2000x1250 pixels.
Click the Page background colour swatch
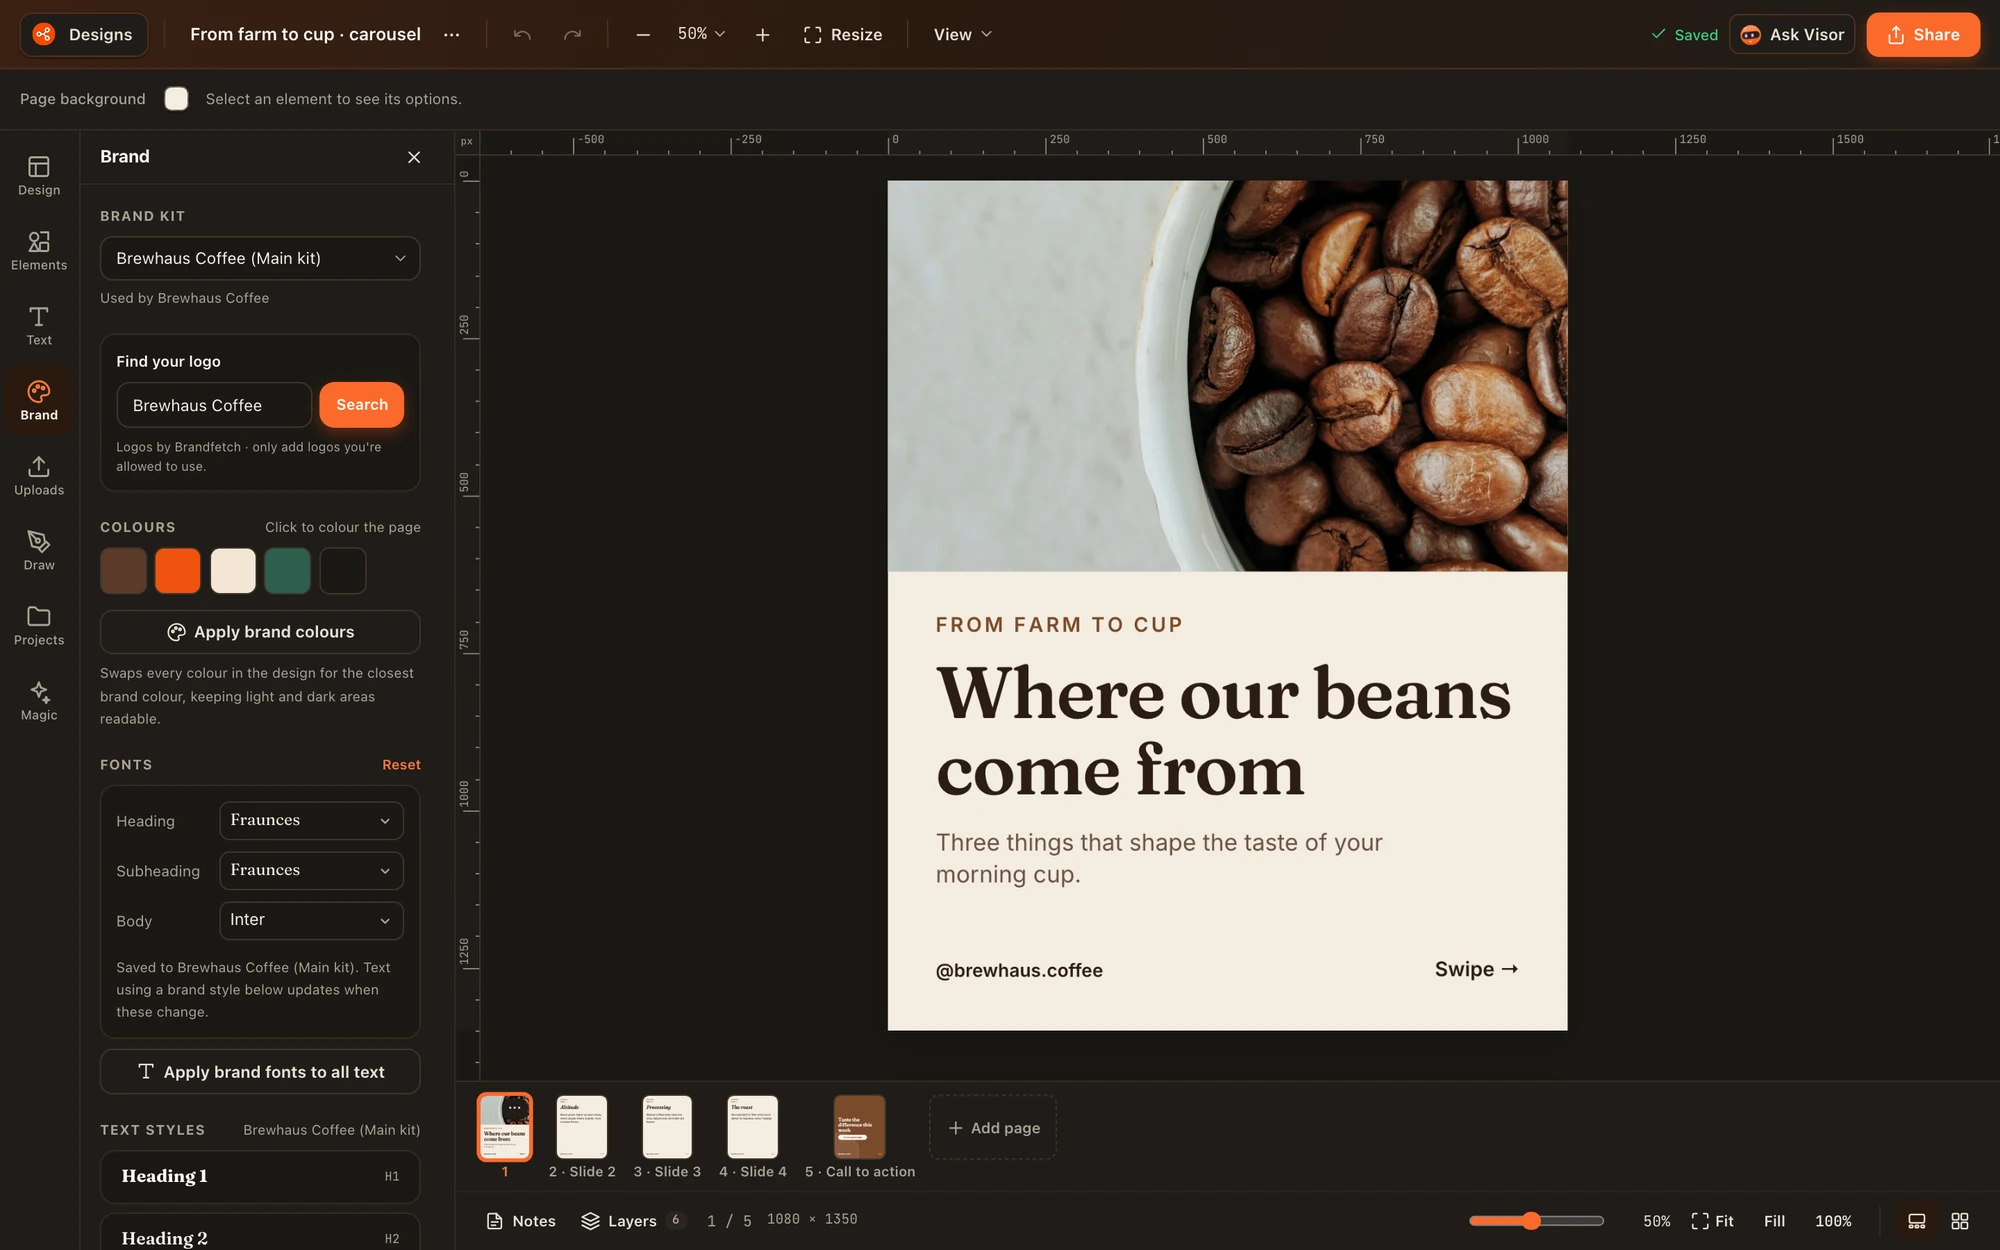tap(176, 98)
